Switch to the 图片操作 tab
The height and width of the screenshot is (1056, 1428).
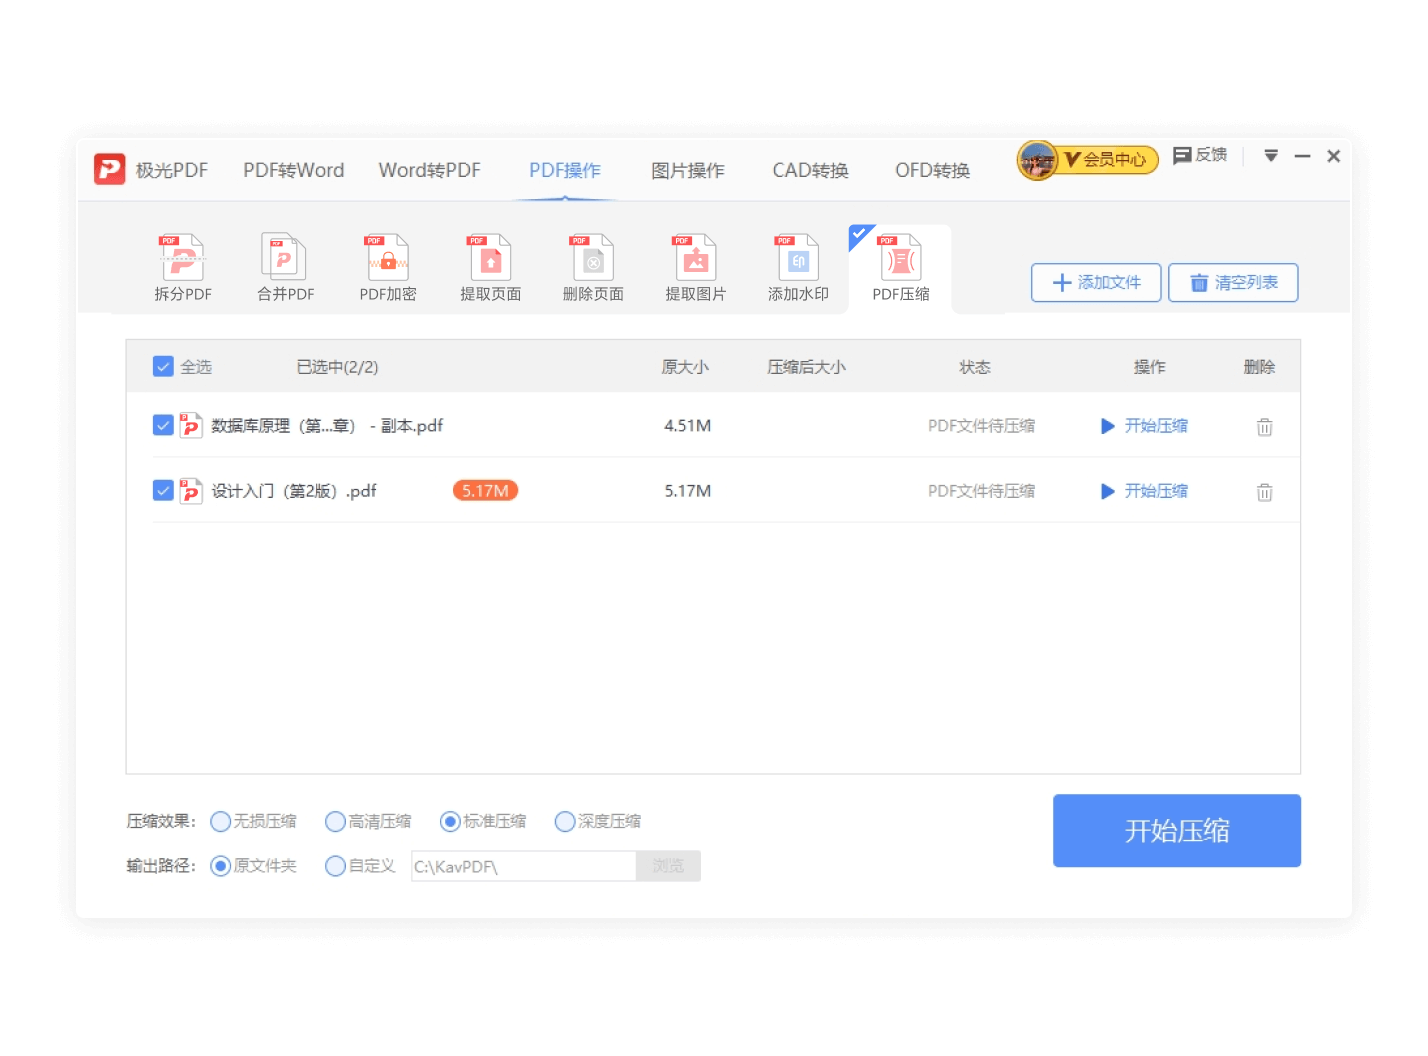pyautogui.click(x=686, y=170)
